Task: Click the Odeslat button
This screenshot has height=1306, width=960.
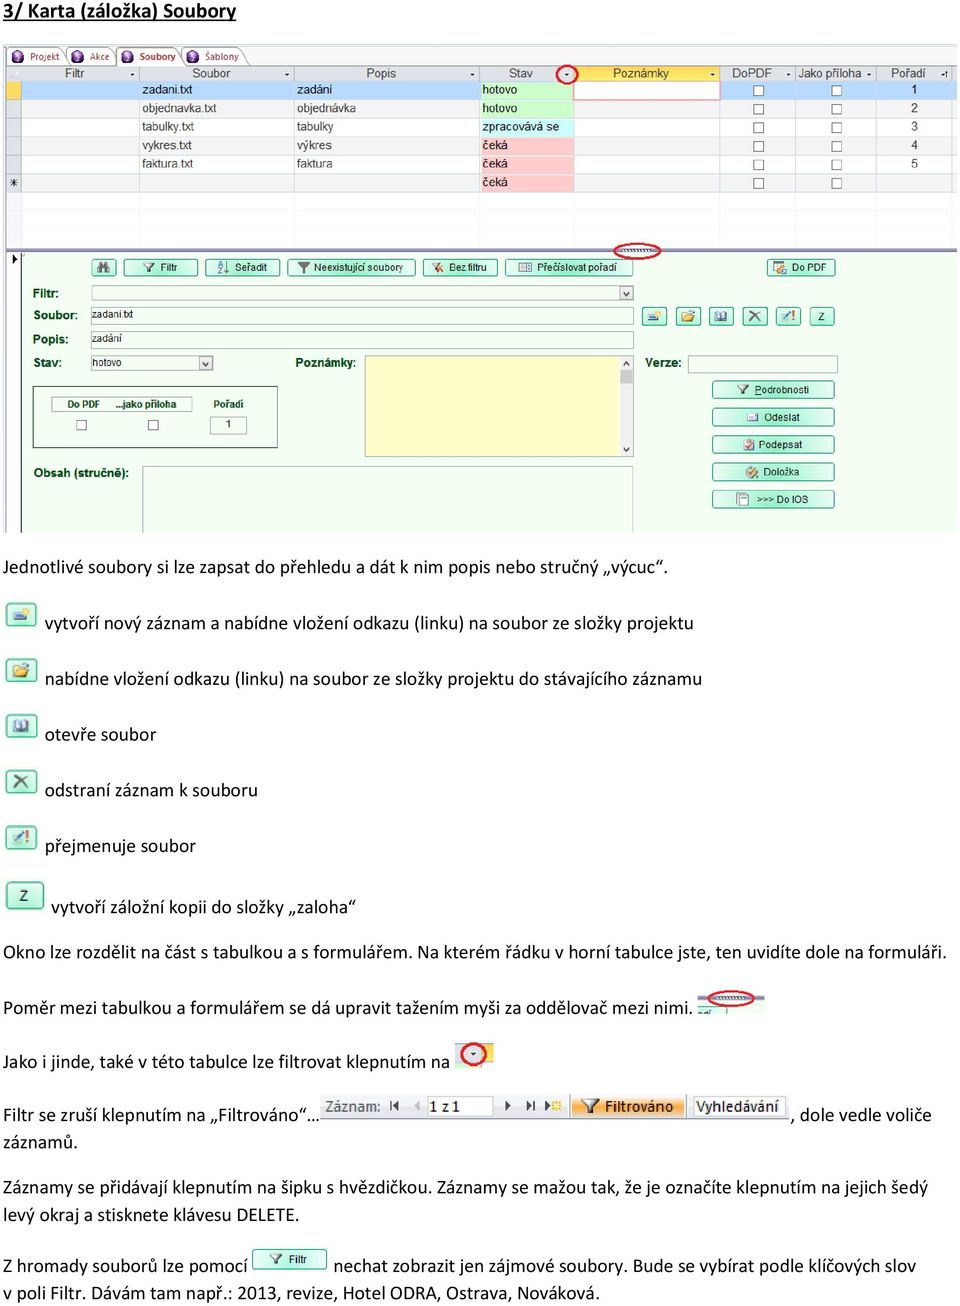Action: 773,417
